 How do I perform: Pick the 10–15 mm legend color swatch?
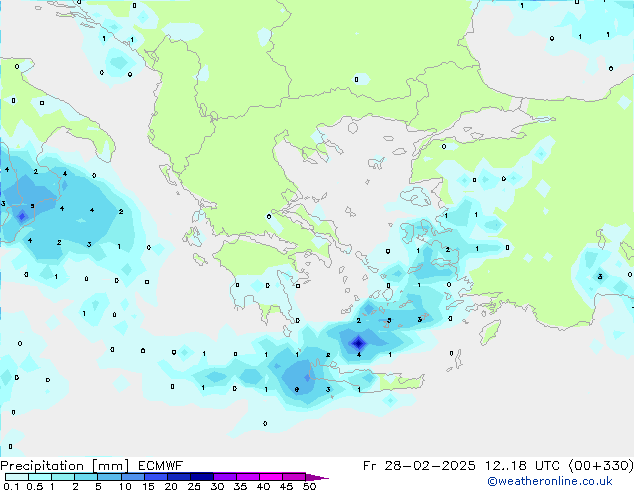[132, 477]
